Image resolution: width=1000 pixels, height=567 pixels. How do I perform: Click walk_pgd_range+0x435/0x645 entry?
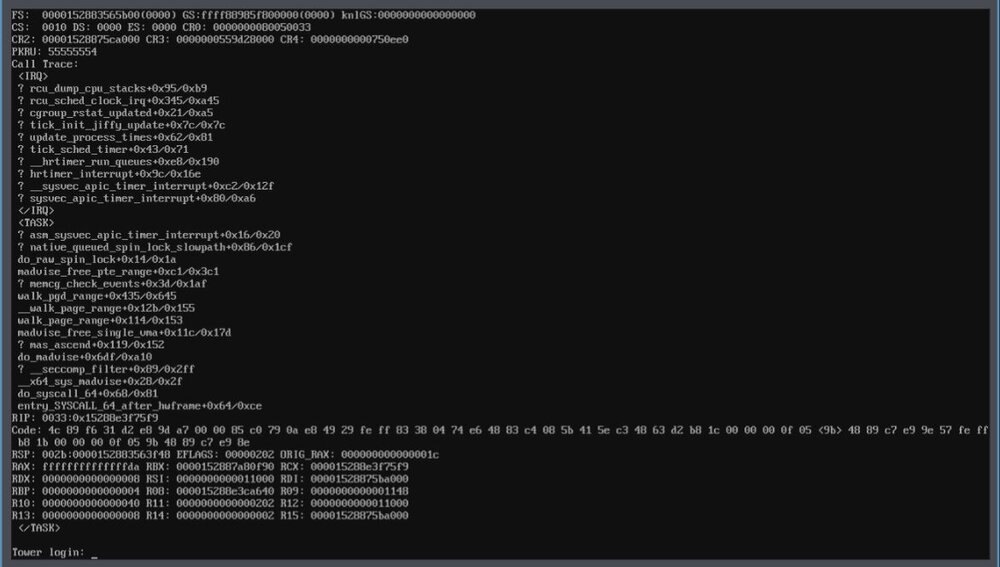pyautogui.click(x=97, y=296)
